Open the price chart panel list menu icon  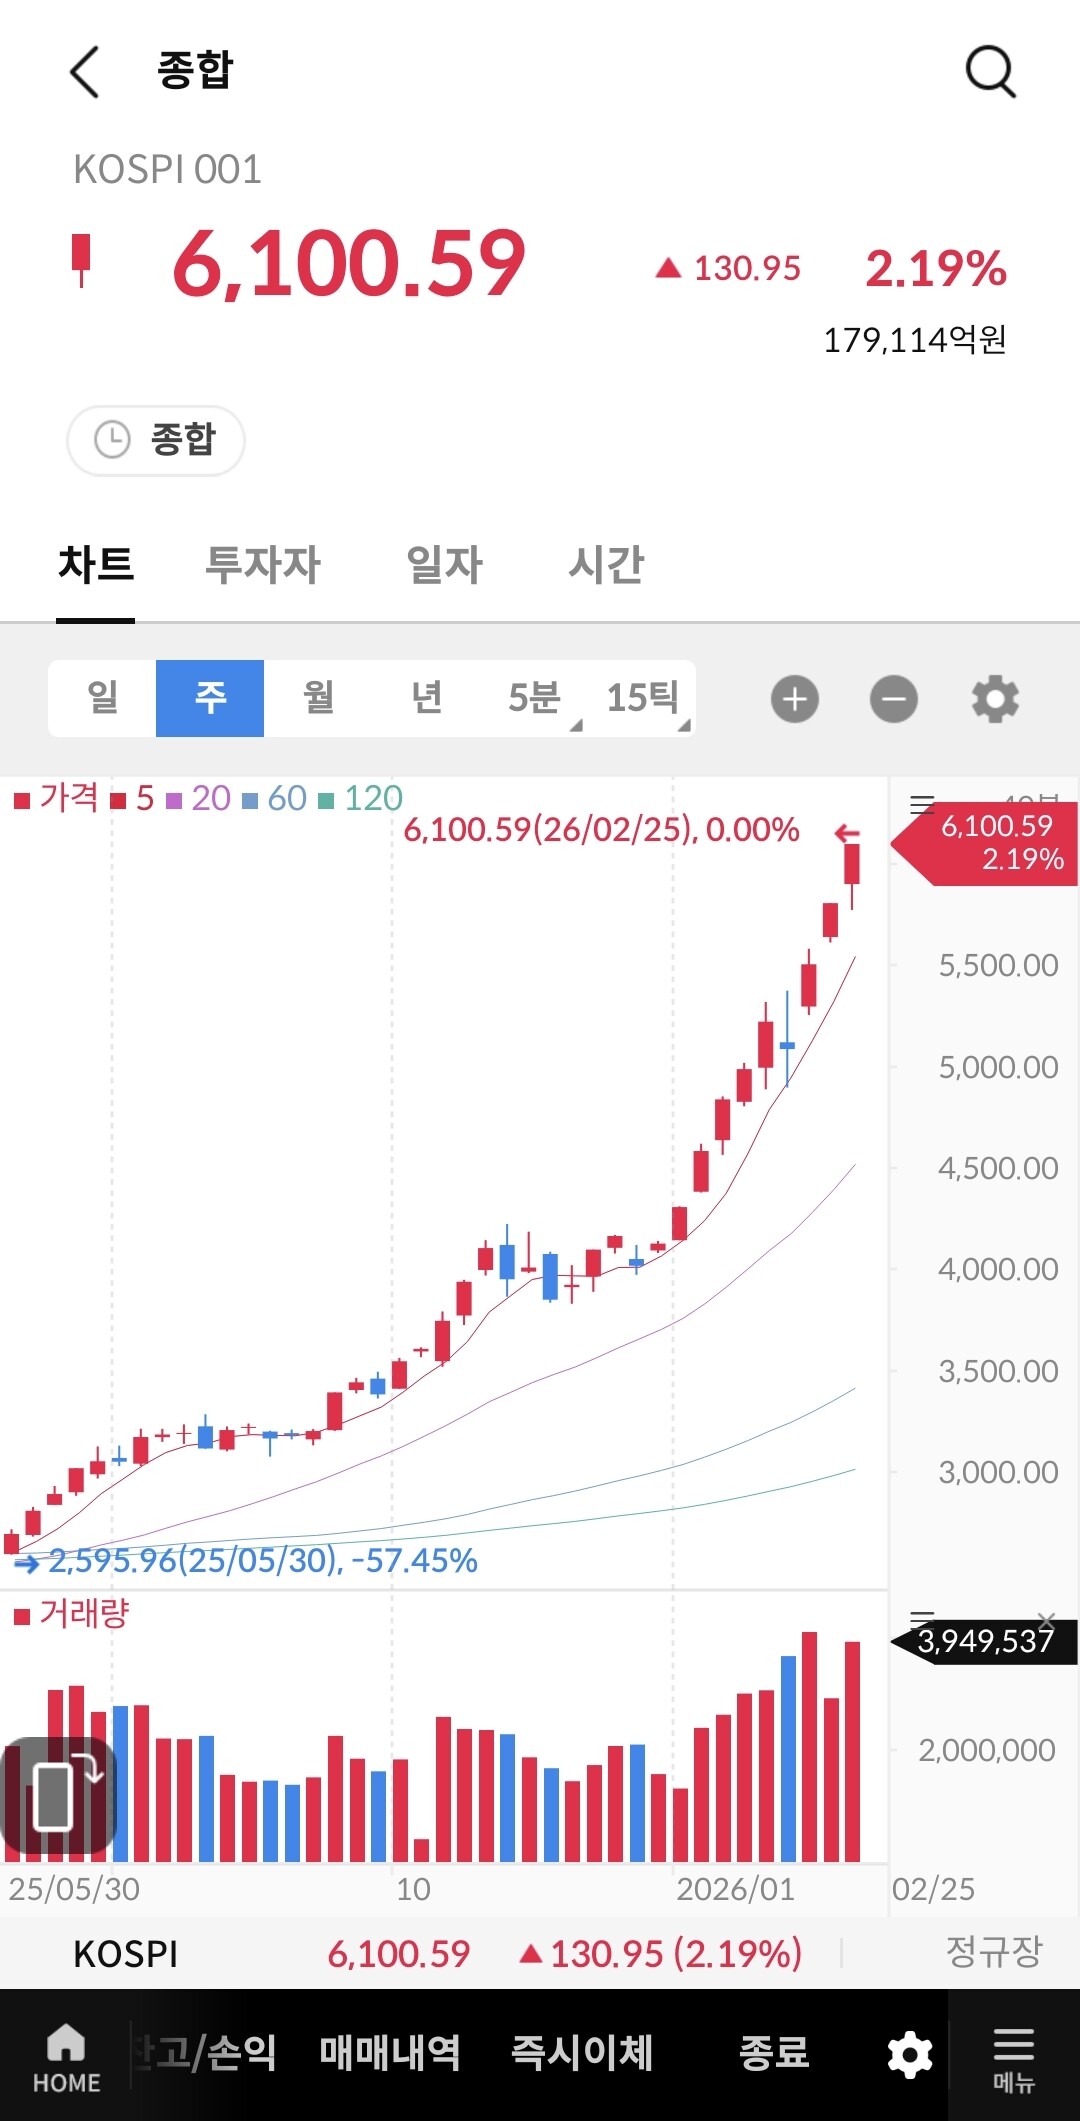click(x=922, y=804)
